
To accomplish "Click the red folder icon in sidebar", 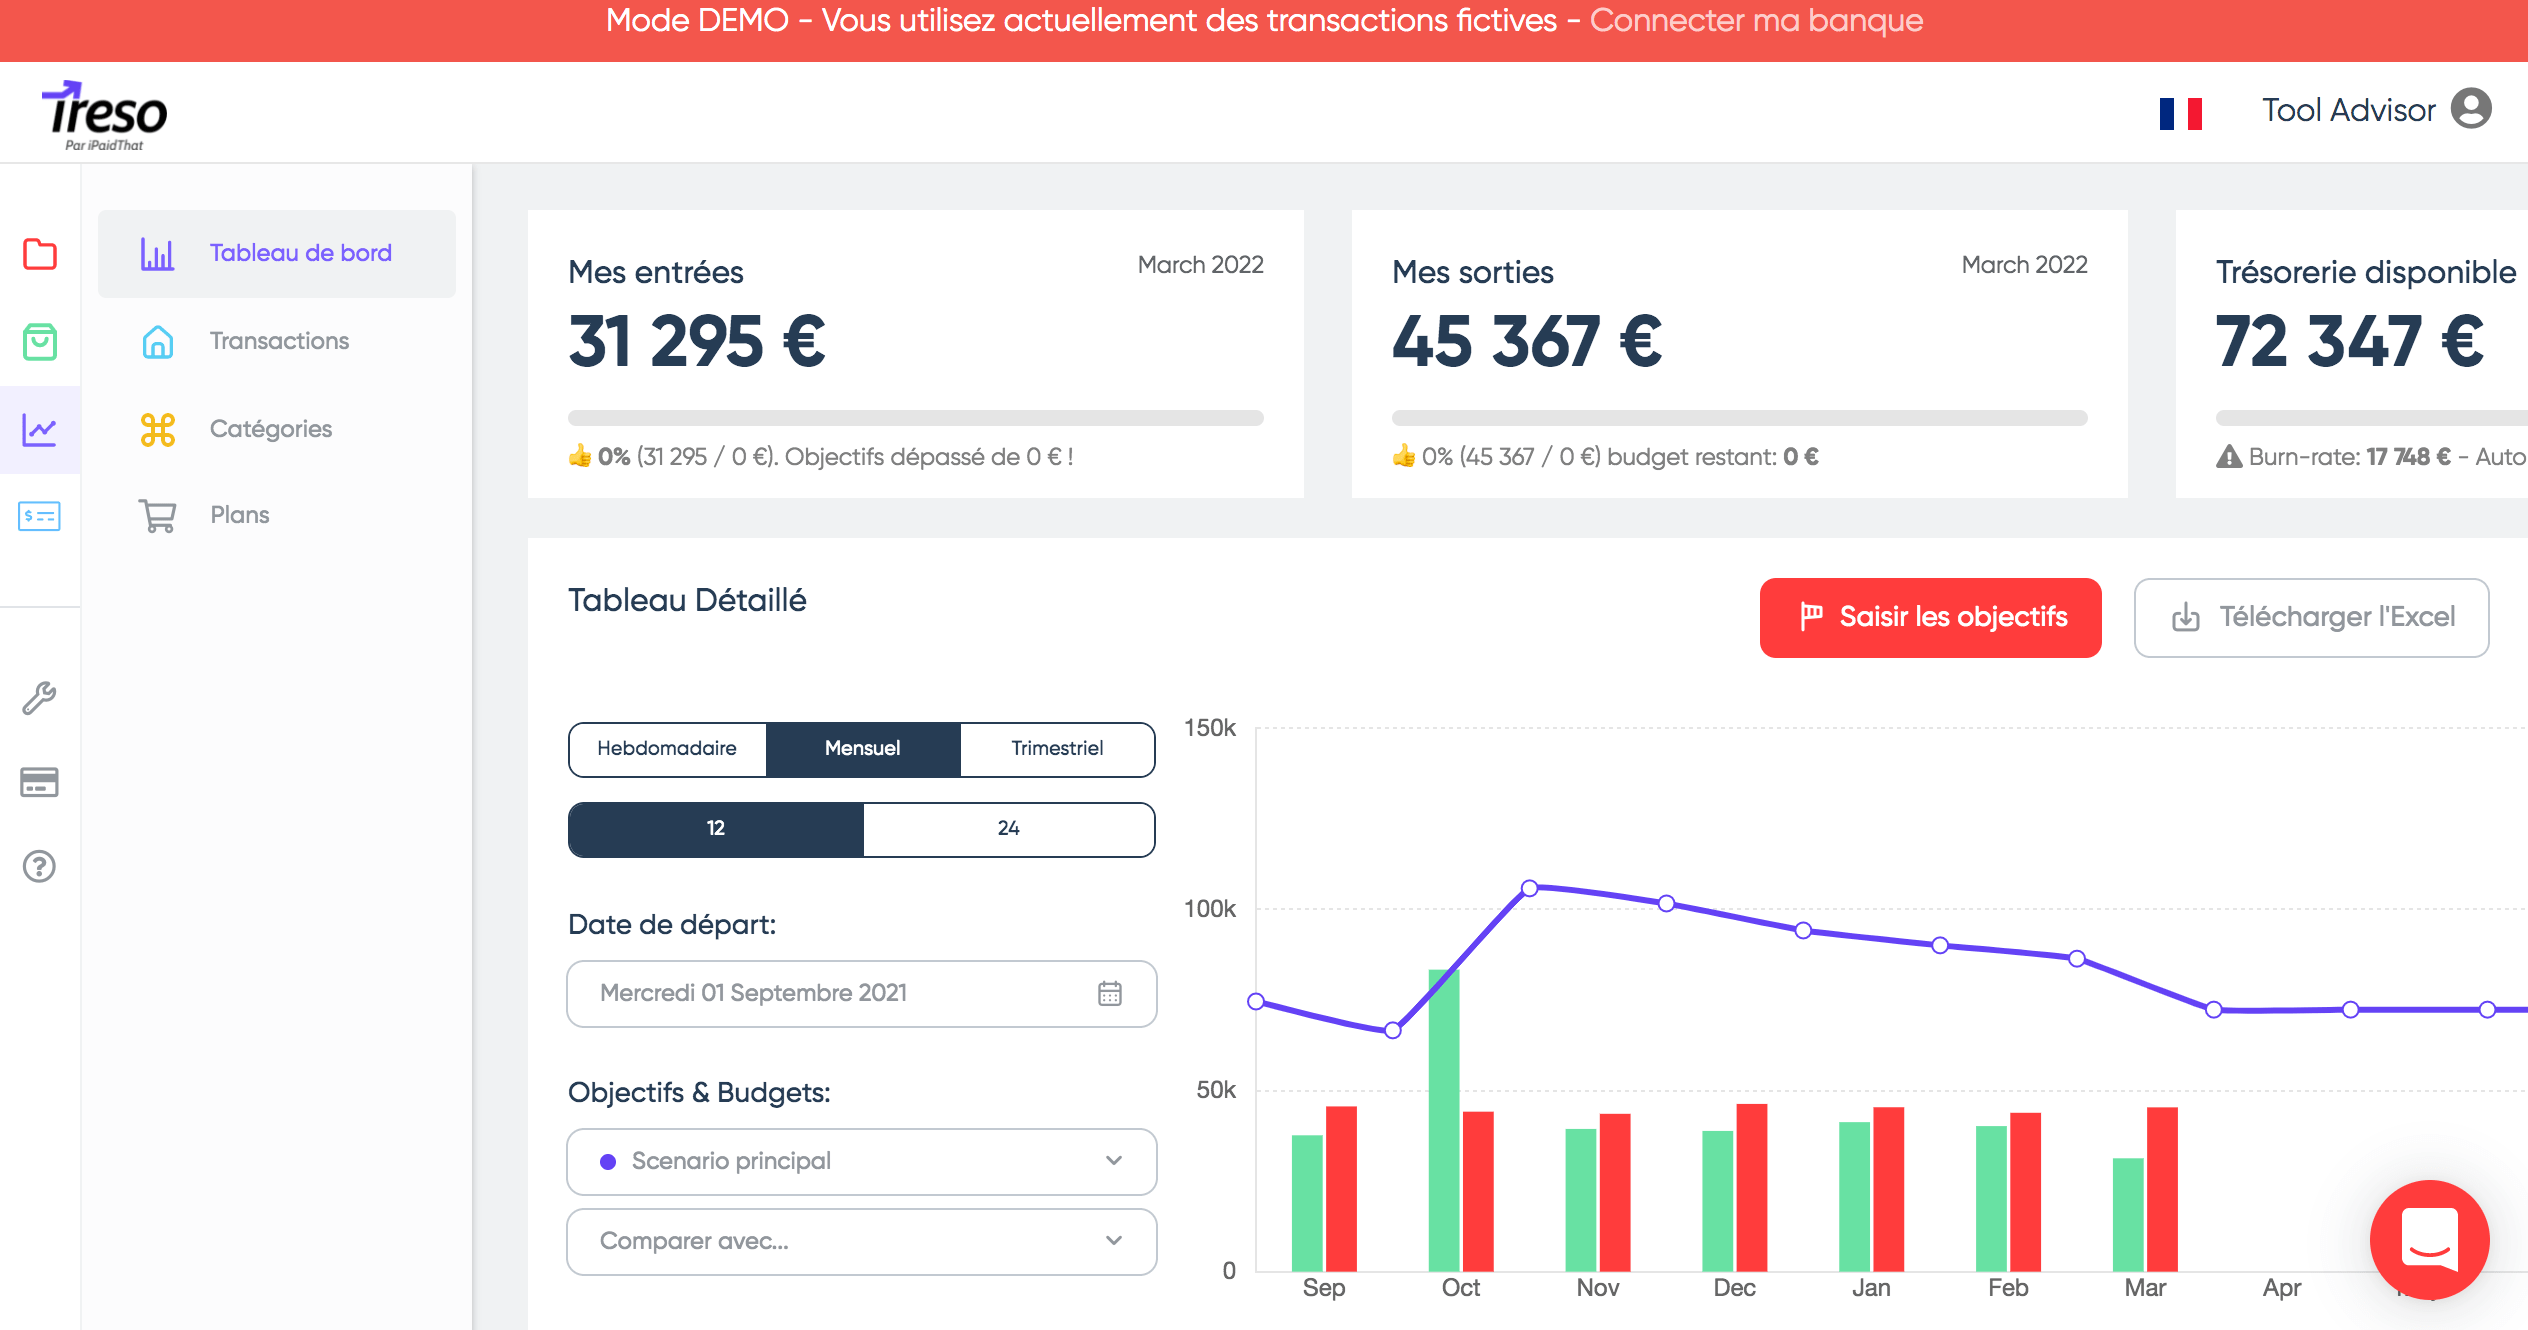I will 40,254.
